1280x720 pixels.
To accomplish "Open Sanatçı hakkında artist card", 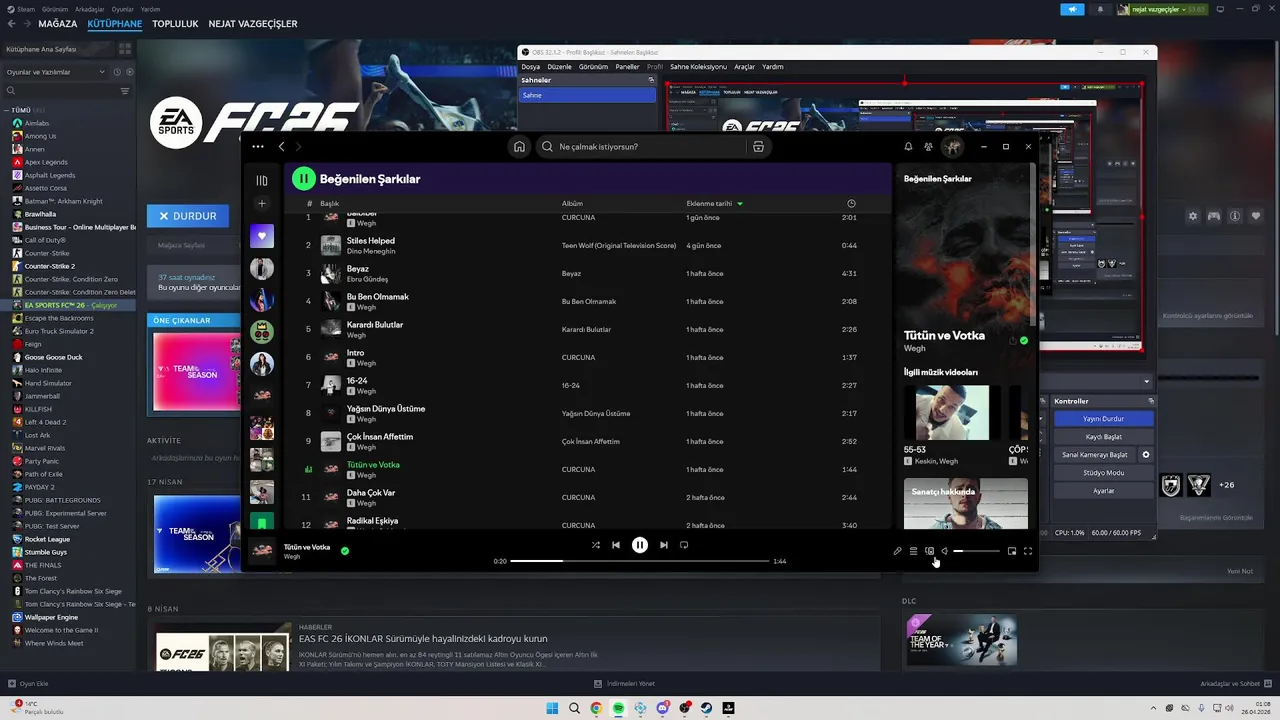I will tap(966, 503).
